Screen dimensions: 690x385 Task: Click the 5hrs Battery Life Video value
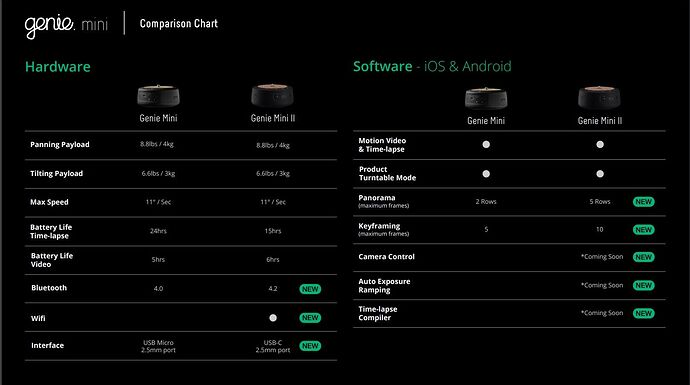tap(158, 260)
